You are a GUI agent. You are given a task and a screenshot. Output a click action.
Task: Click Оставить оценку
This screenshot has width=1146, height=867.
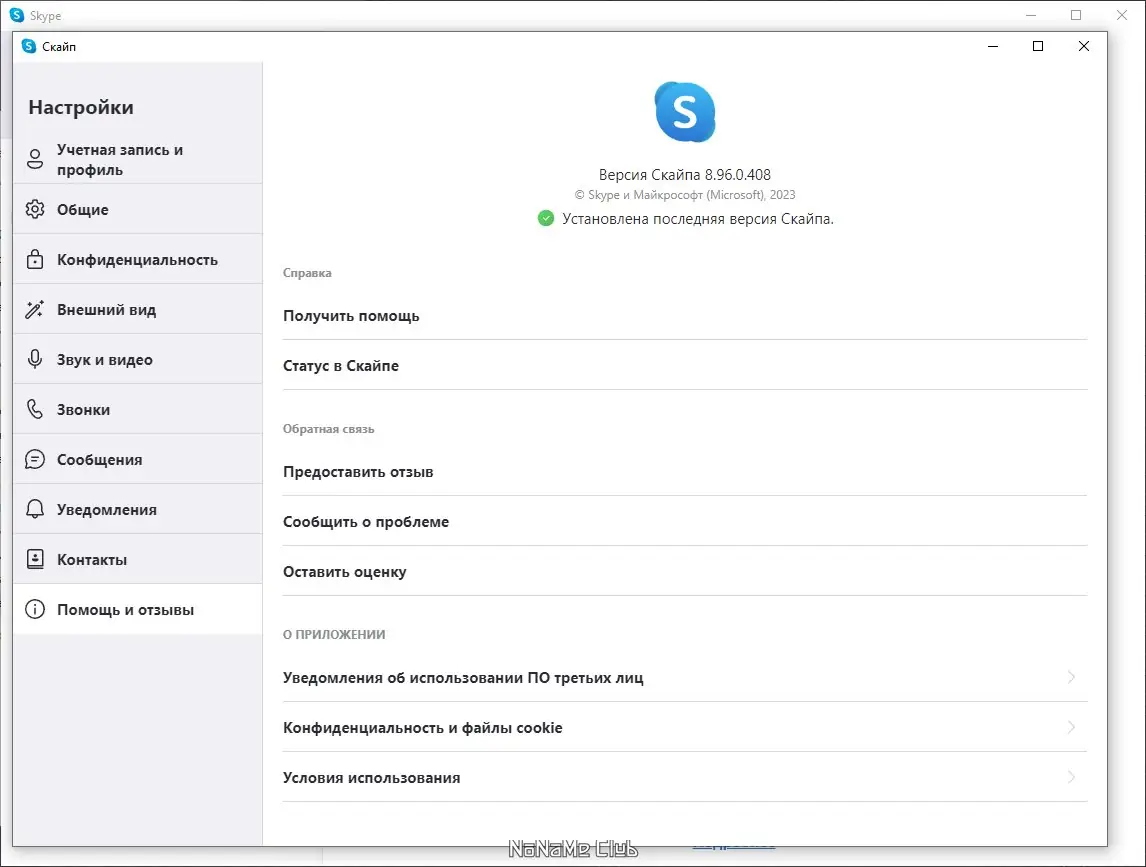pos(685,572)
